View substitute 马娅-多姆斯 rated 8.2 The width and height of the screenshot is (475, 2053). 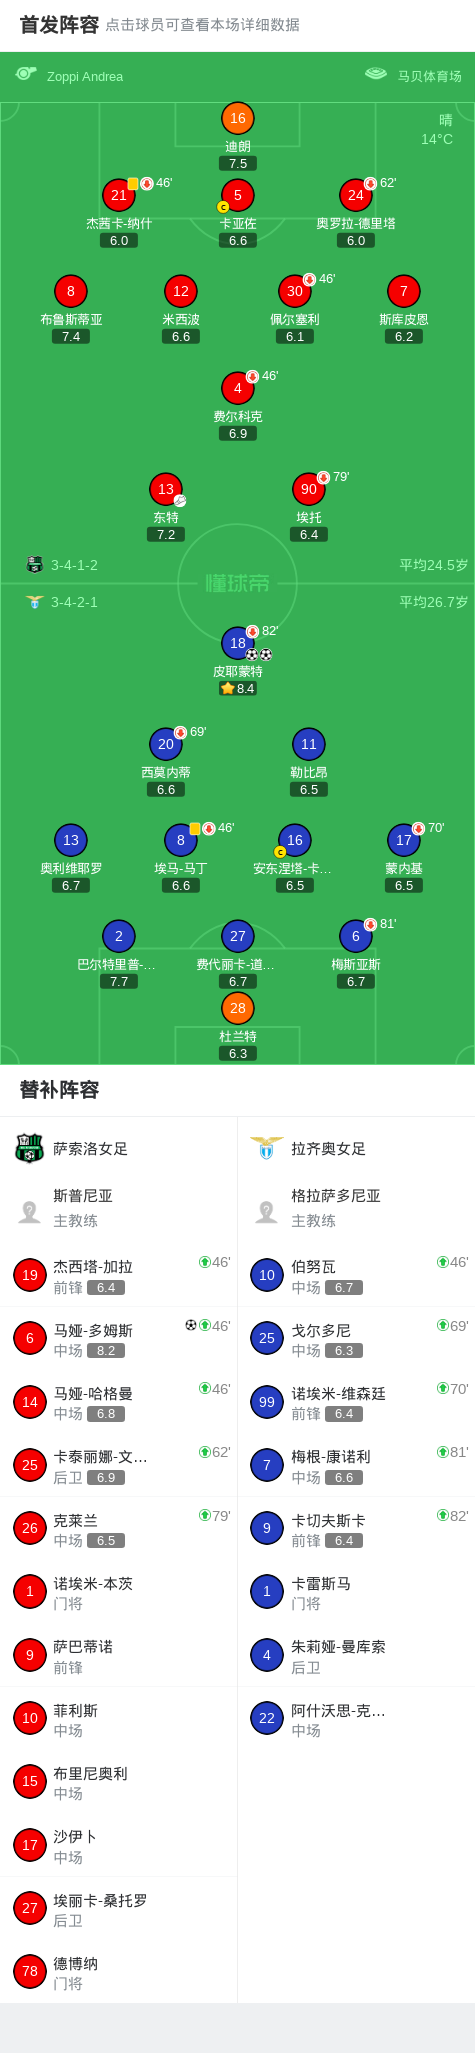(x=119, y=1338)
